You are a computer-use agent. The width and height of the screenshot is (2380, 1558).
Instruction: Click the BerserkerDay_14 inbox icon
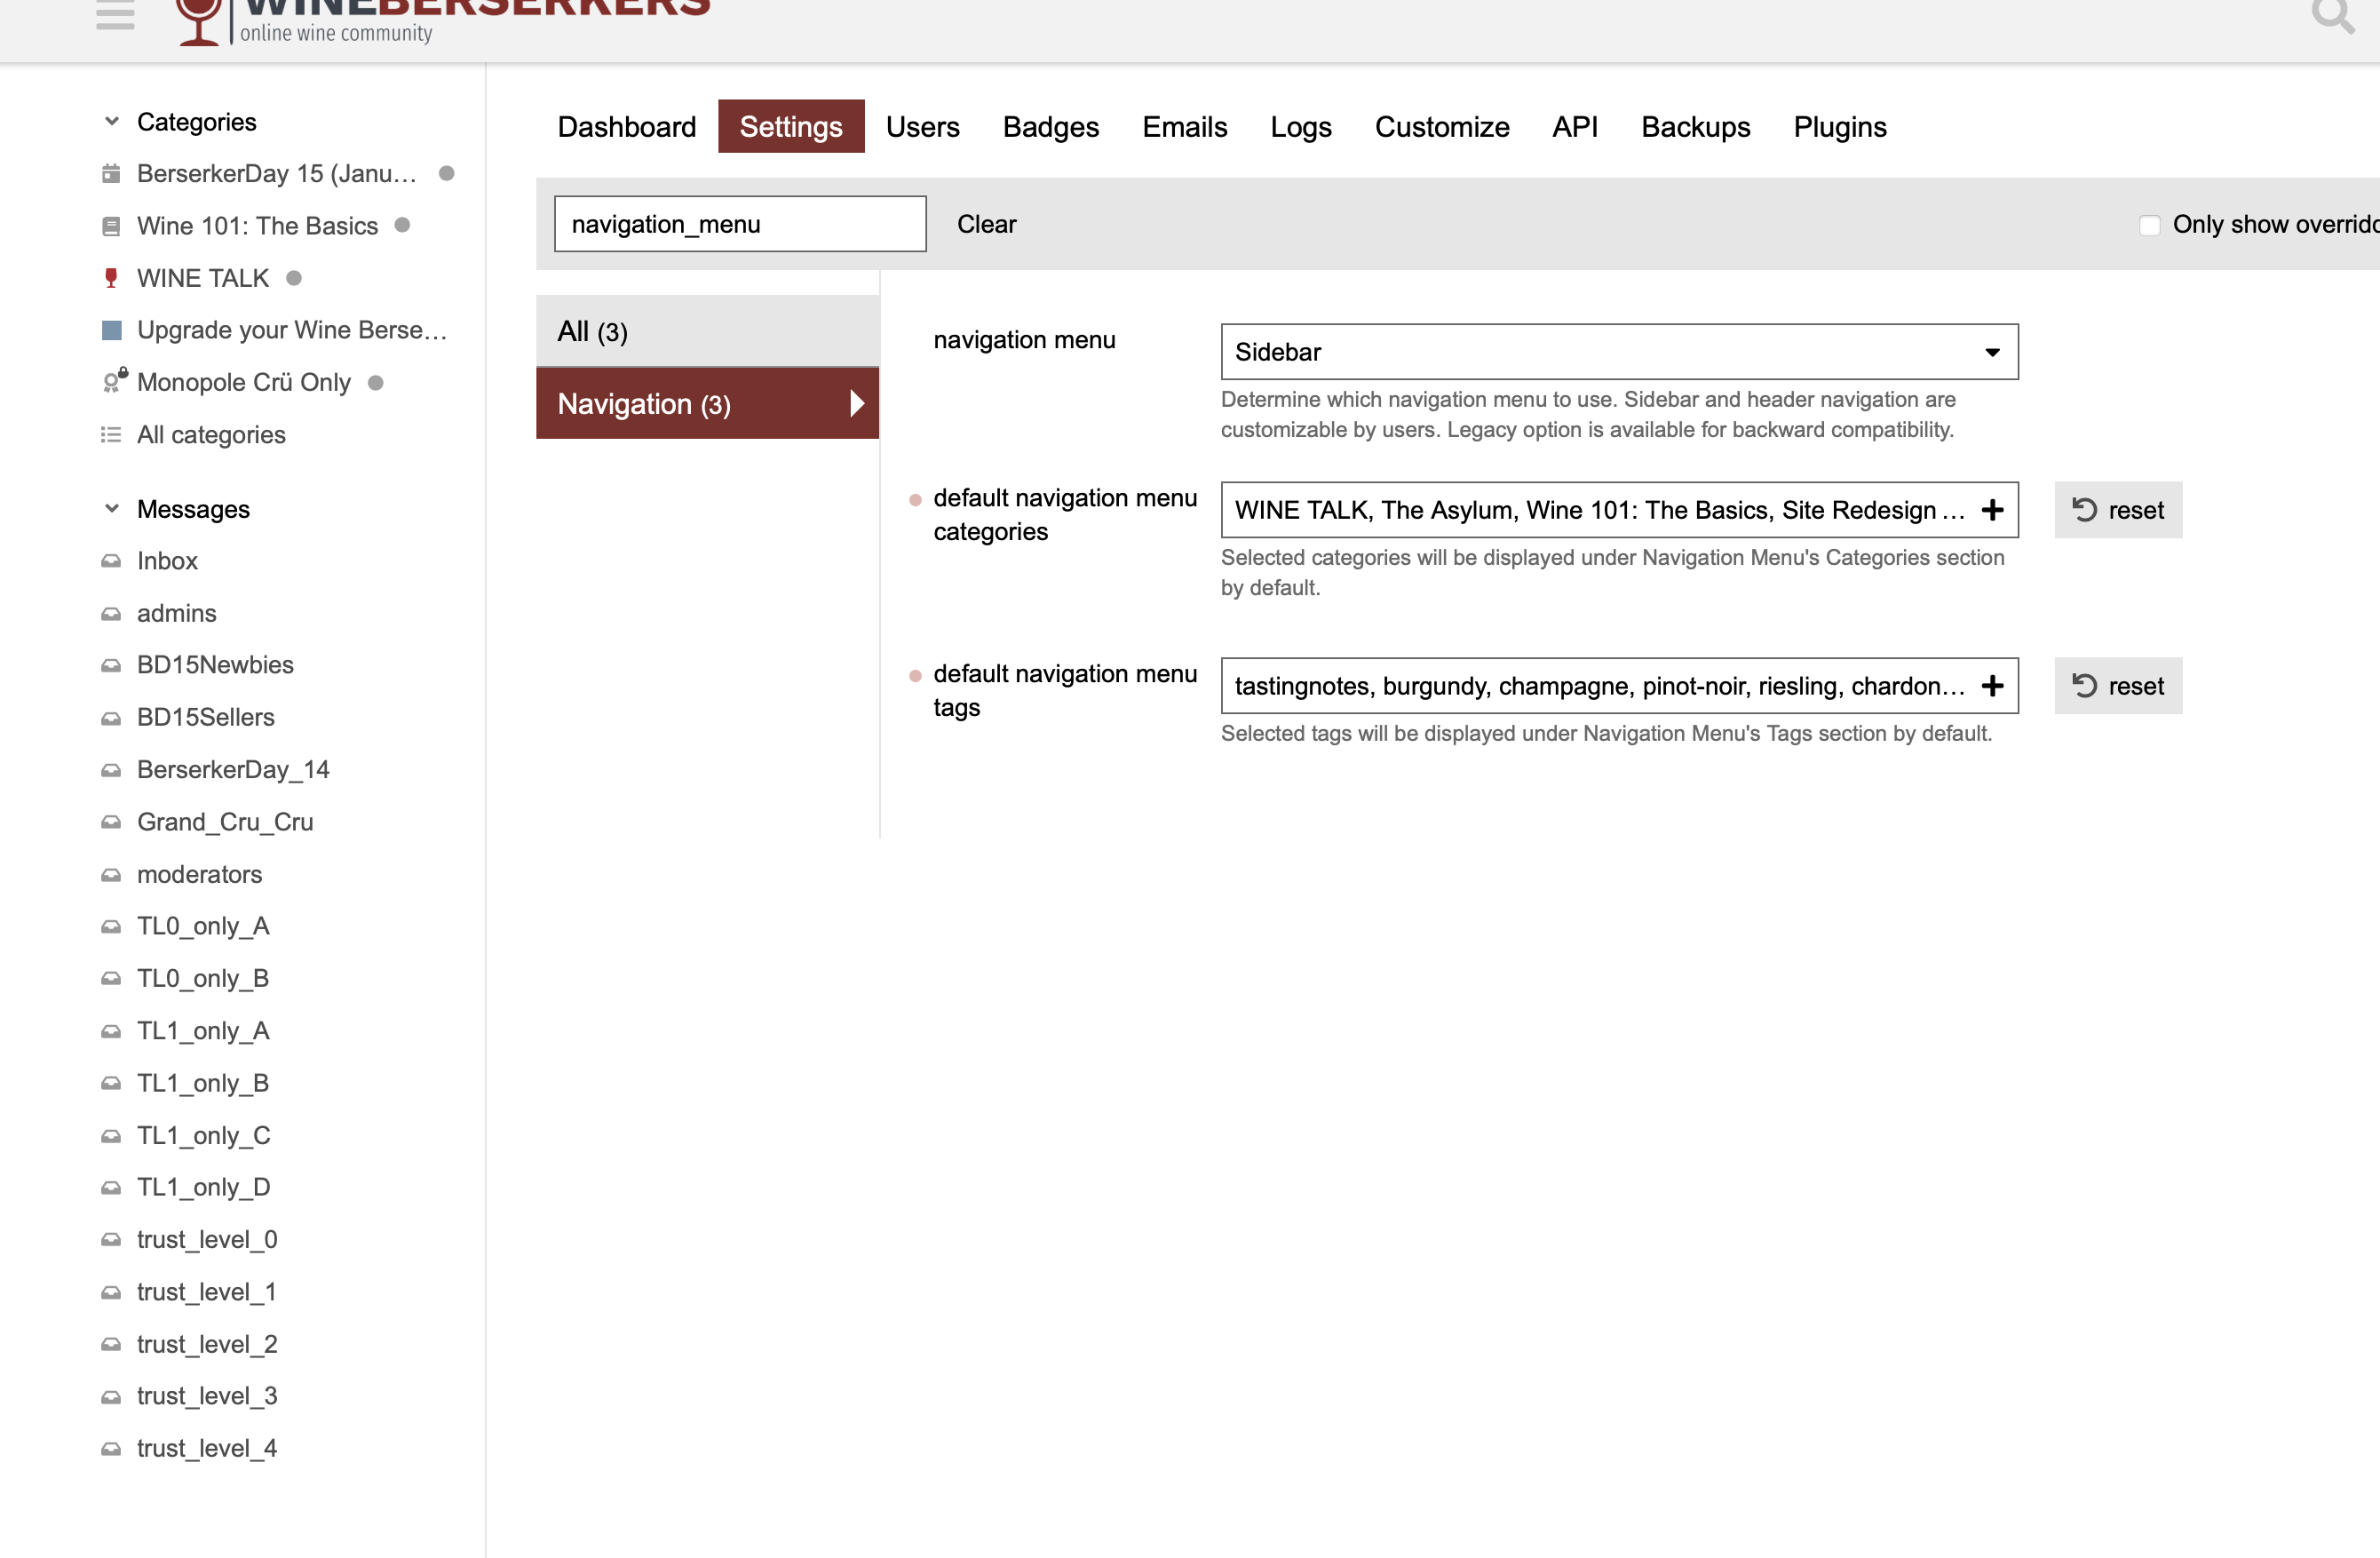click(111, 770)
